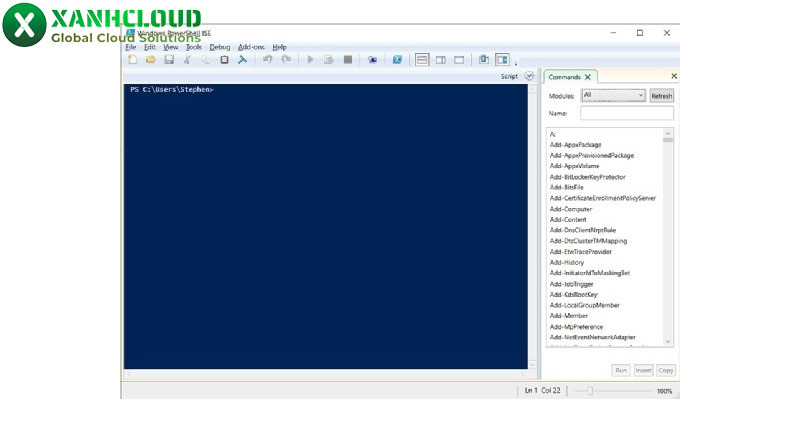
Task: Stop operation square icon
Action: pos(348,60)
